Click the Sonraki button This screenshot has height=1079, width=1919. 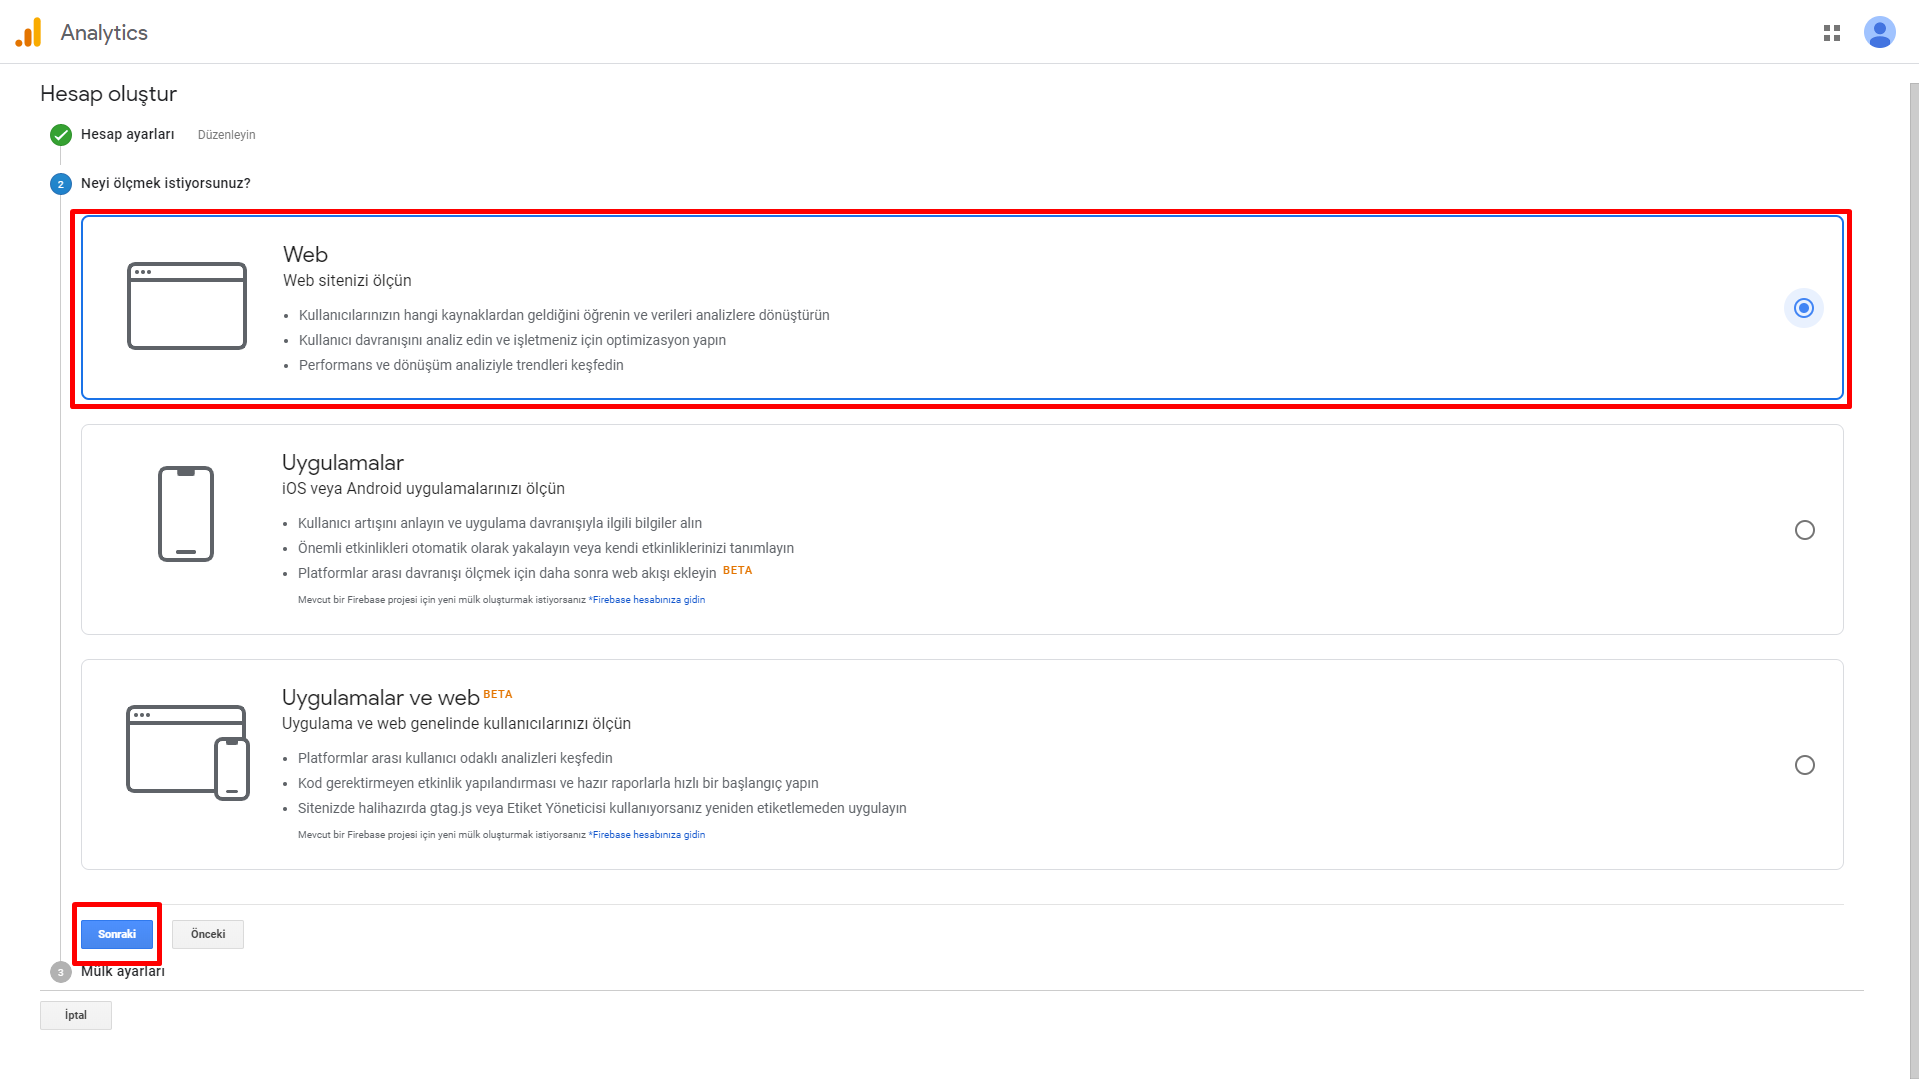point(117,934)
